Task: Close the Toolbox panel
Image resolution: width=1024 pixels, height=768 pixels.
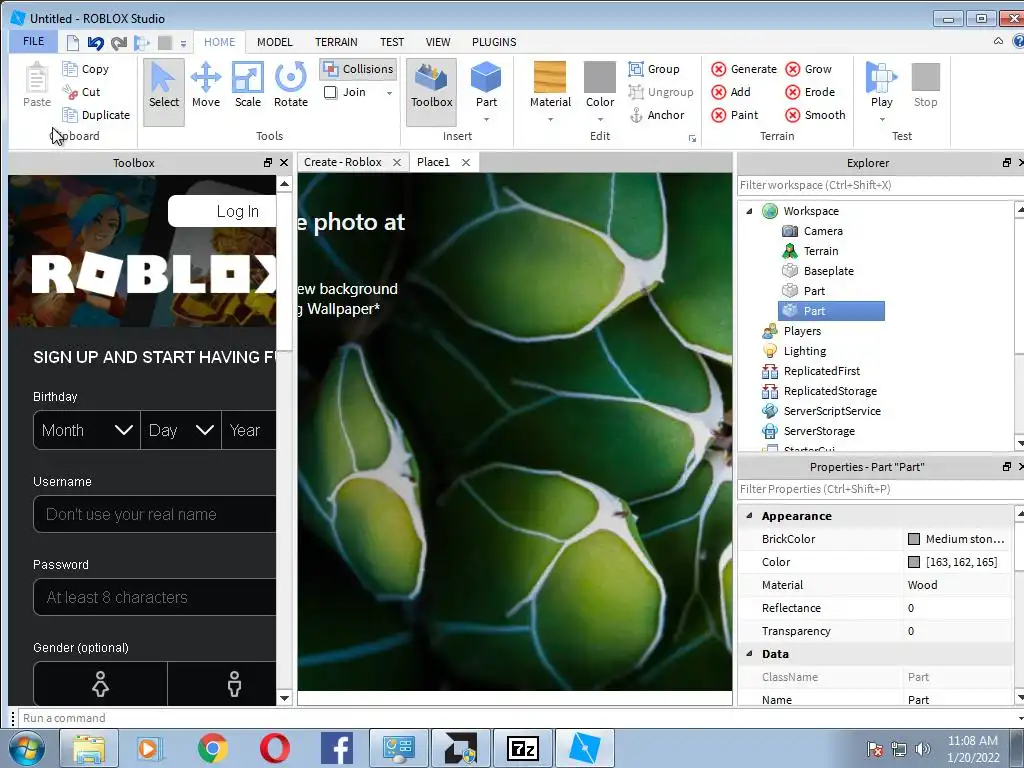Action: (284, 163)
